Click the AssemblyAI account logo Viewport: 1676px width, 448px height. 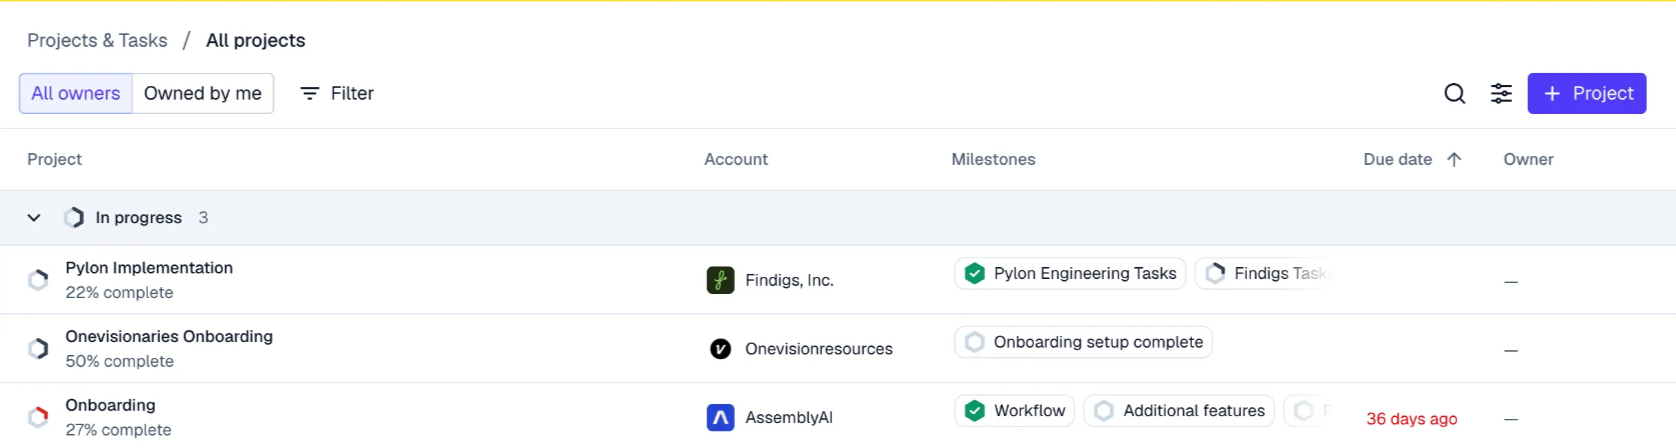point(720,417)
